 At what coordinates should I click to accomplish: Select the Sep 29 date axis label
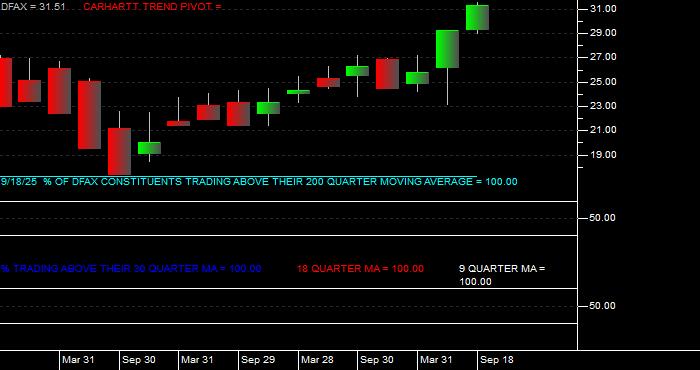coord(258,360)
